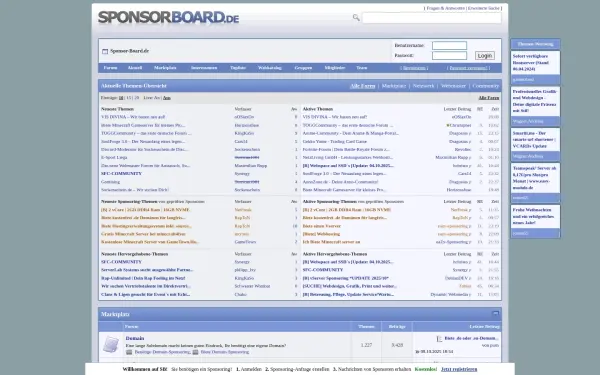
Task: Open the Webkatalog navigation item
Action: (270, 68)
